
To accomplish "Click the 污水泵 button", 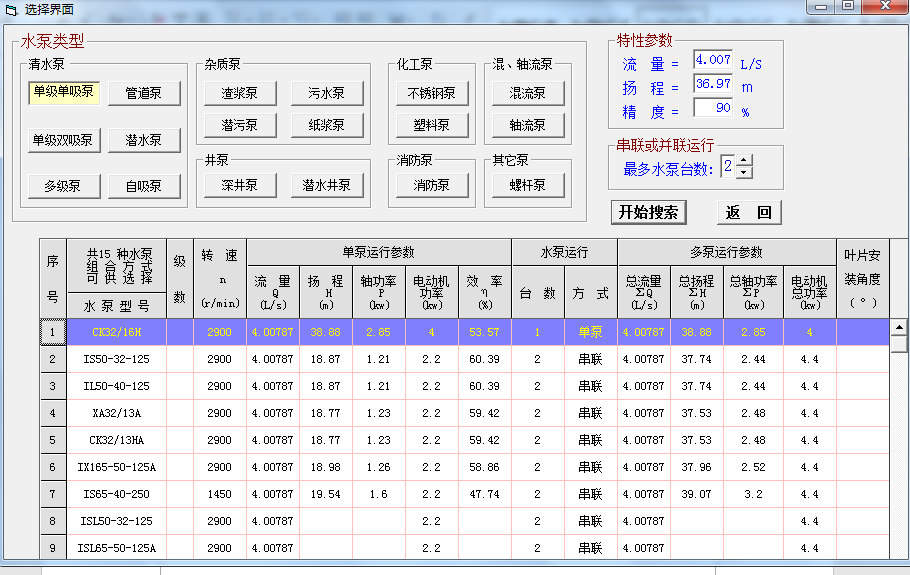I will [x=327, y=93].
